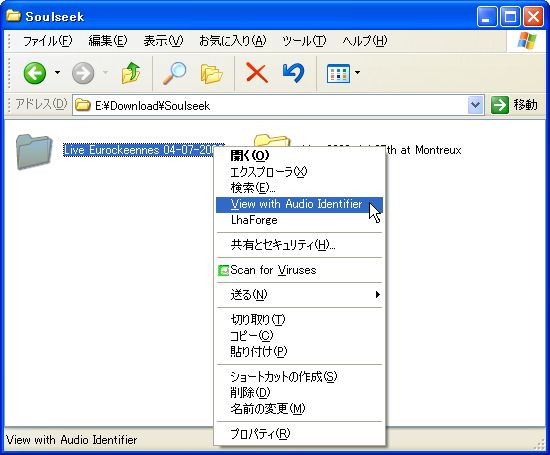The width and height of the screenshot is (550, 455).
Task: Open the Search magnifier tool
Action: coord(174,73)
